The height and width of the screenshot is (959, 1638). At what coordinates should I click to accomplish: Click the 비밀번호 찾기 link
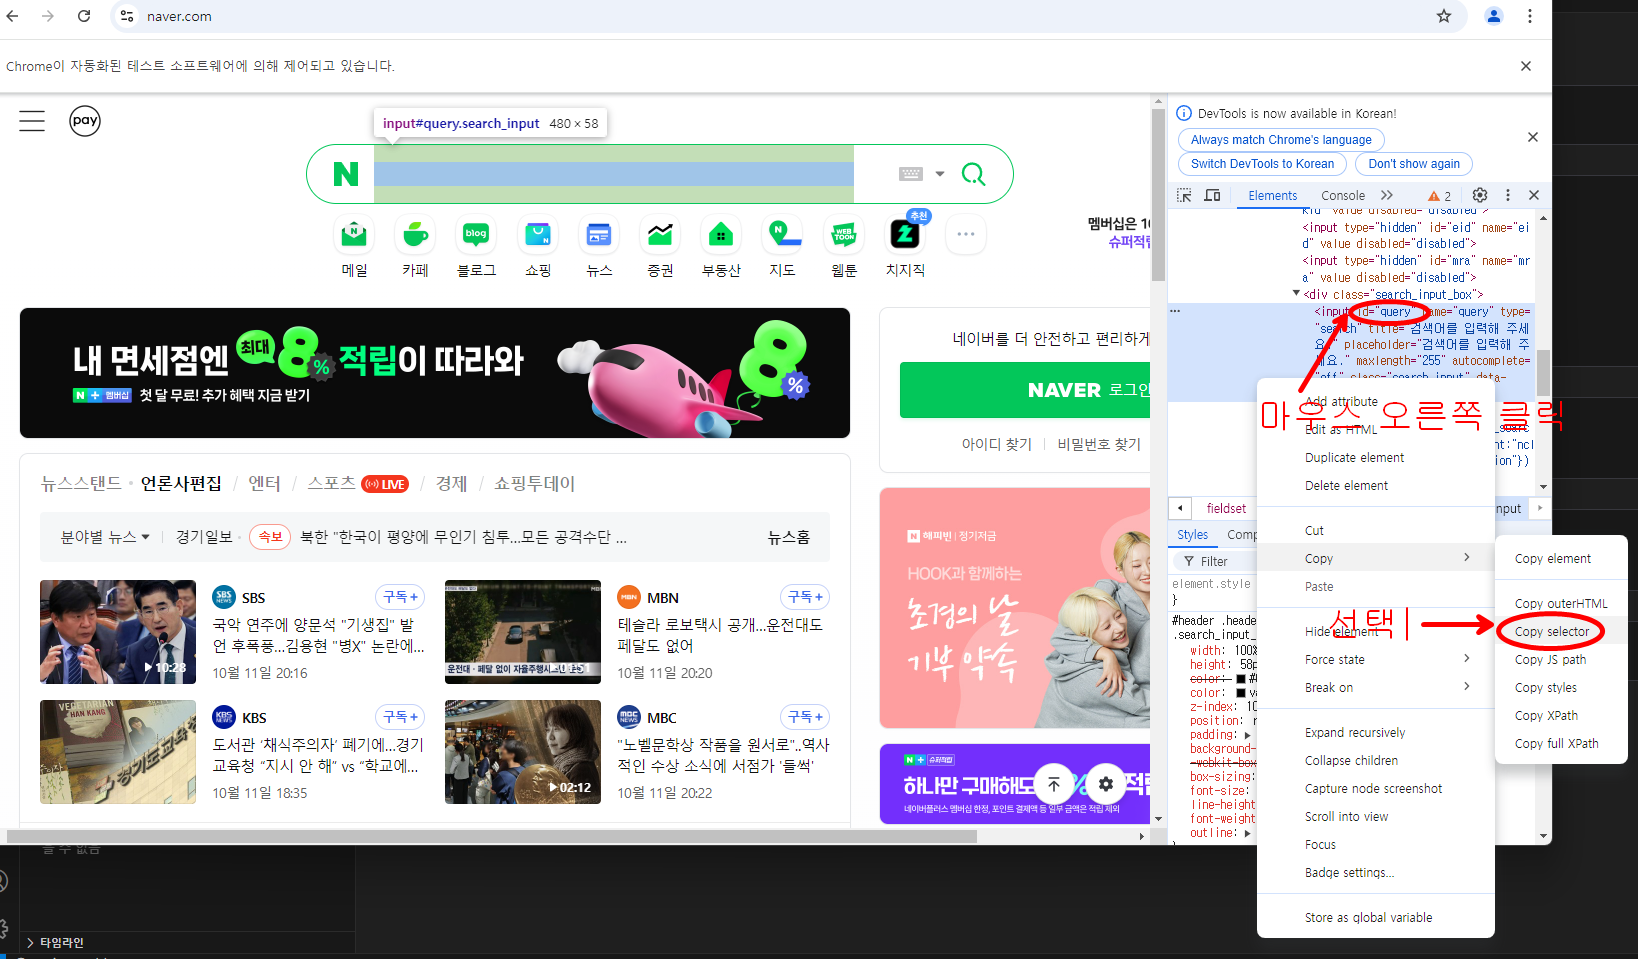click(x=1098, y=444)
